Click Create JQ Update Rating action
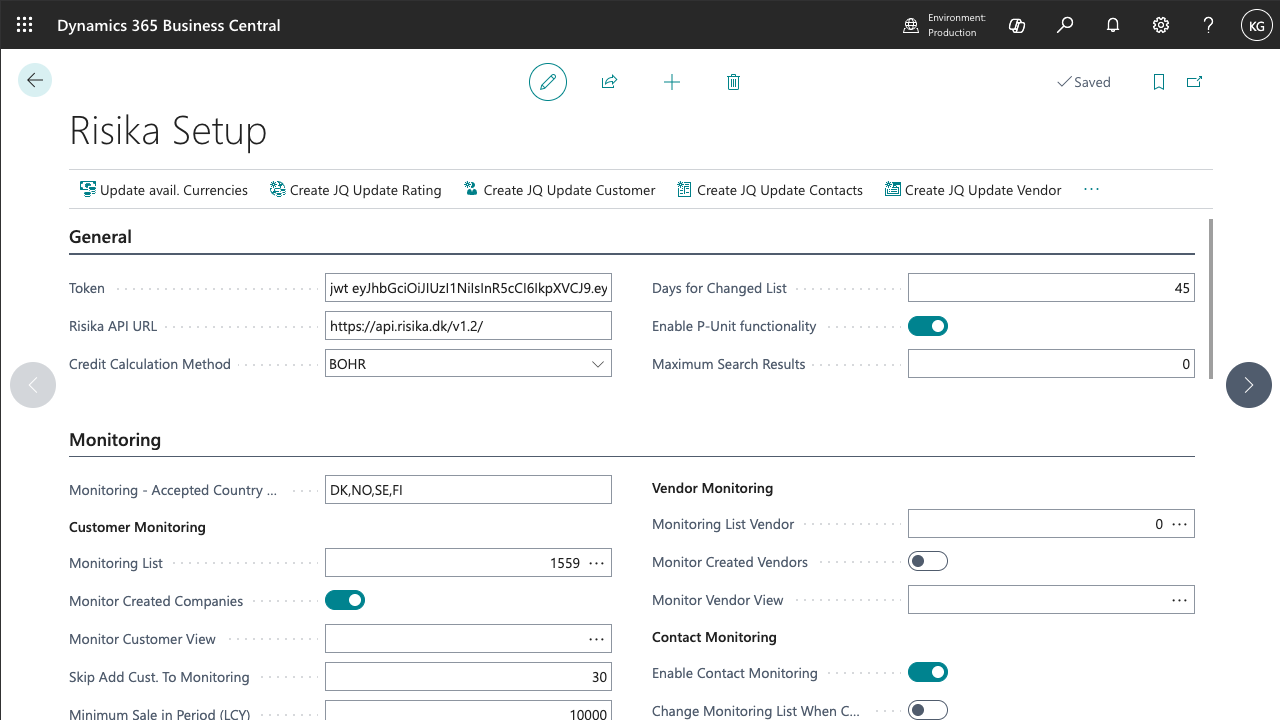The image size is (1280, 720). pos(356,190)
